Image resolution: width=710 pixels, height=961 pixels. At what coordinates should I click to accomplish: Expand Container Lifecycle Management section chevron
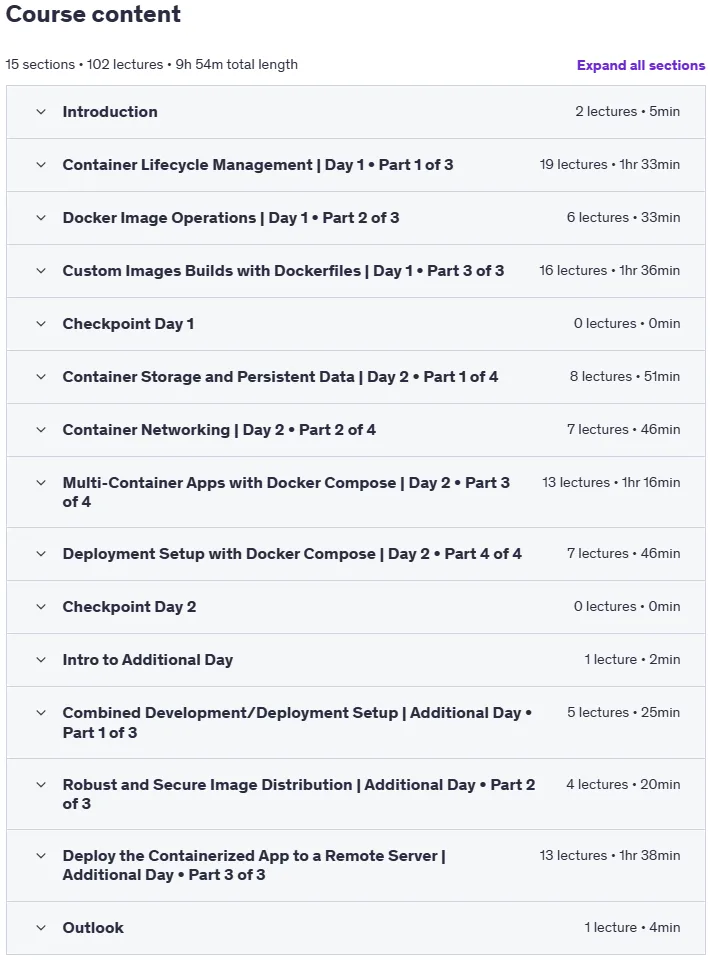click(41, 164)
